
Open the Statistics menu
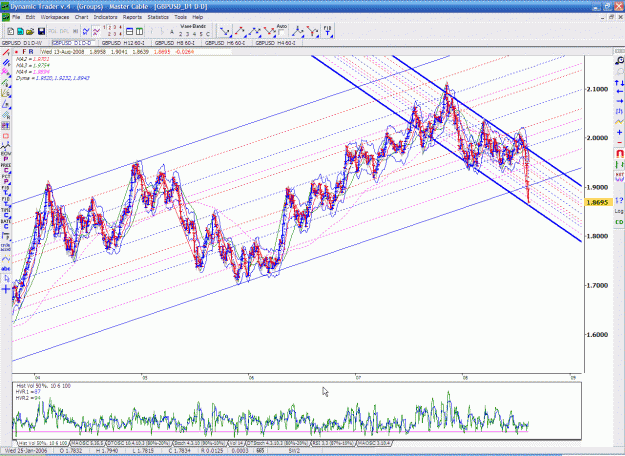(158, 17)
